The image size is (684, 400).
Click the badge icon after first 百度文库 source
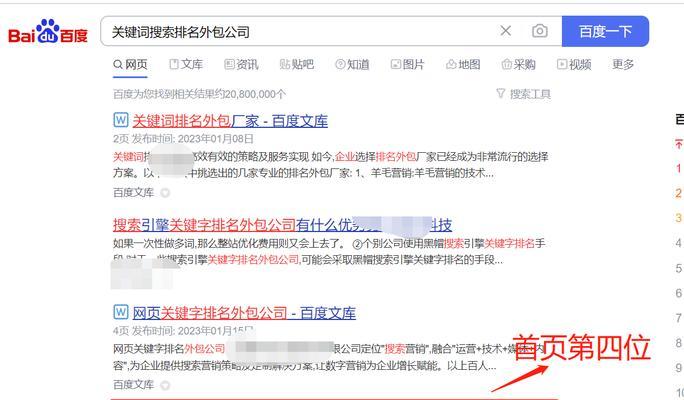165,193
